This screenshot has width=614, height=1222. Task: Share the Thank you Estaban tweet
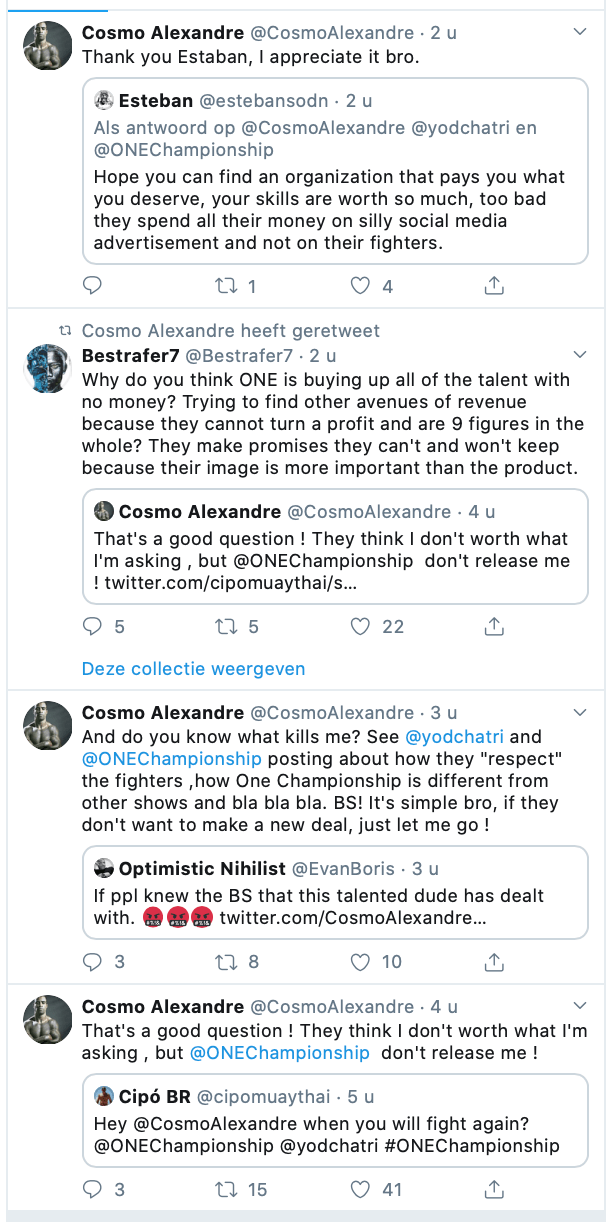point(493,286)
